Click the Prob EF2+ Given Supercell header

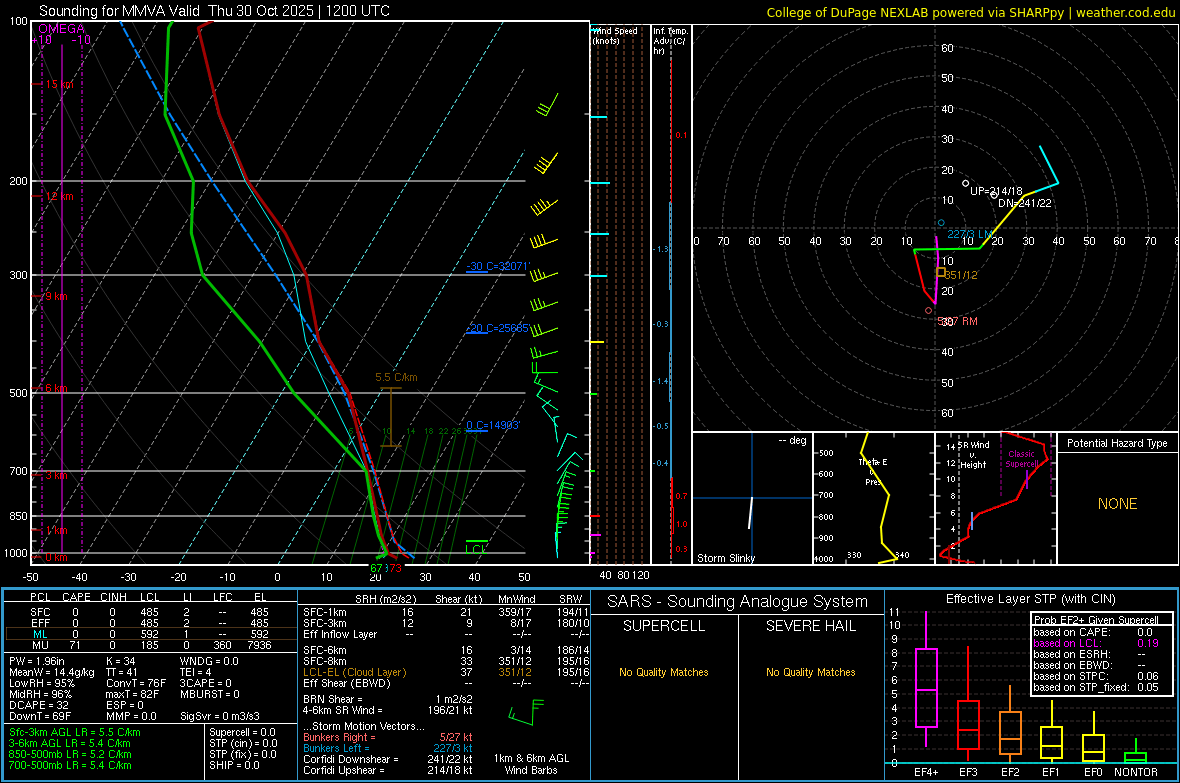[1096, 620]
